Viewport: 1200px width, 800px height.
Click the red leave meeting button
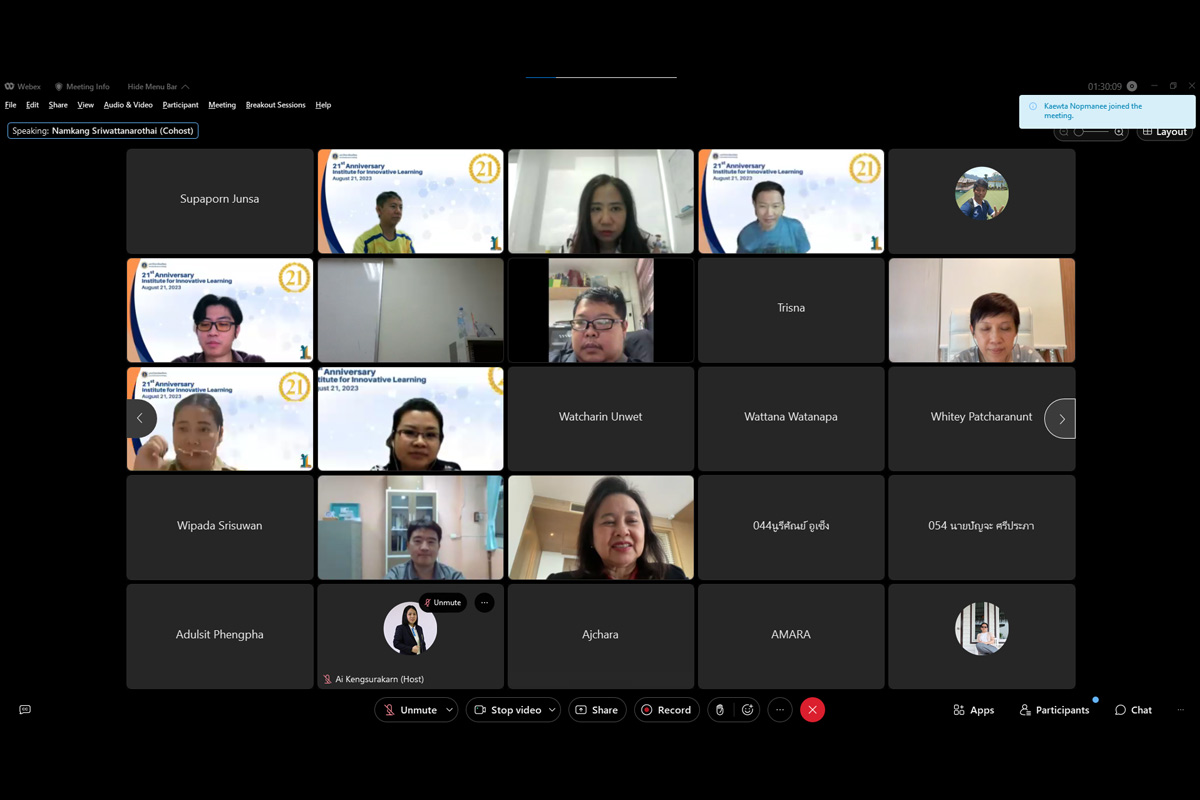click(x=812, y=710)
